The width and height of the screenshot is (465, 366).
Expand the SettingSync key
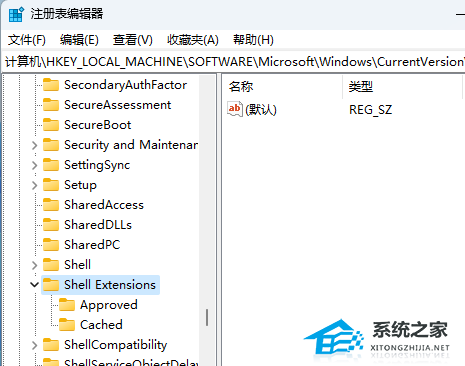point(34,165)
